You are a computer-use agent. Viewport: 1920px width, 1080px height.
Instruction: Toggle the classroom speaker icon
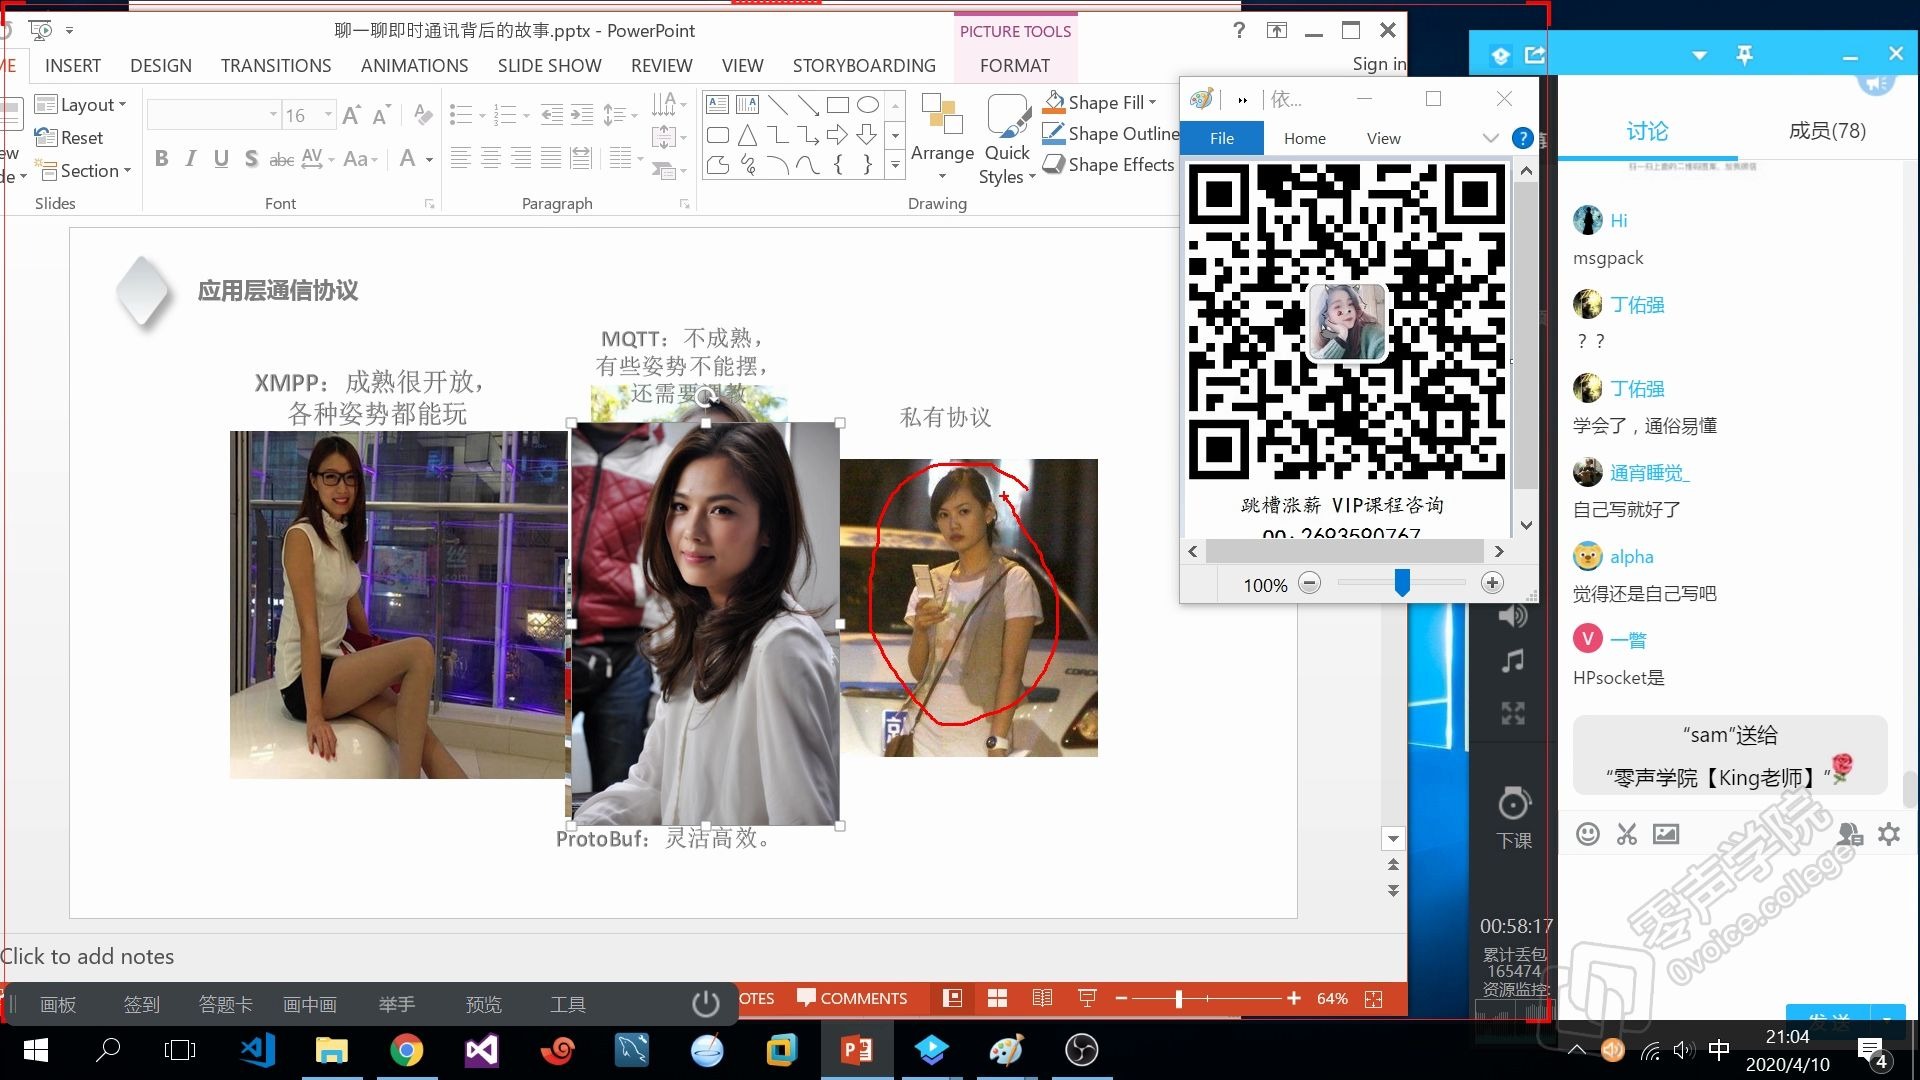click(x=1513, y=615)
